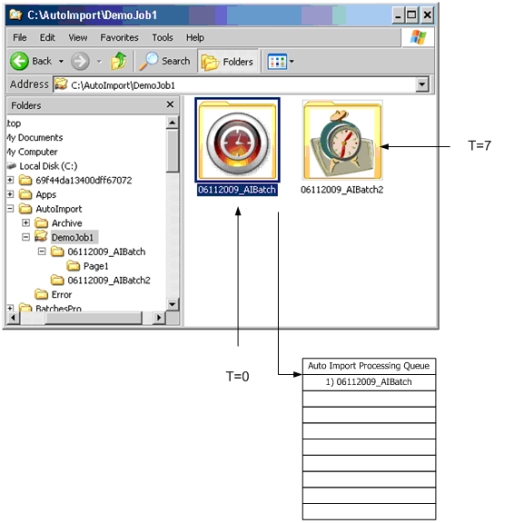Click the tree scroll down arrow
The height and width of the screenshot is (523, 524).
coord(172,304)
